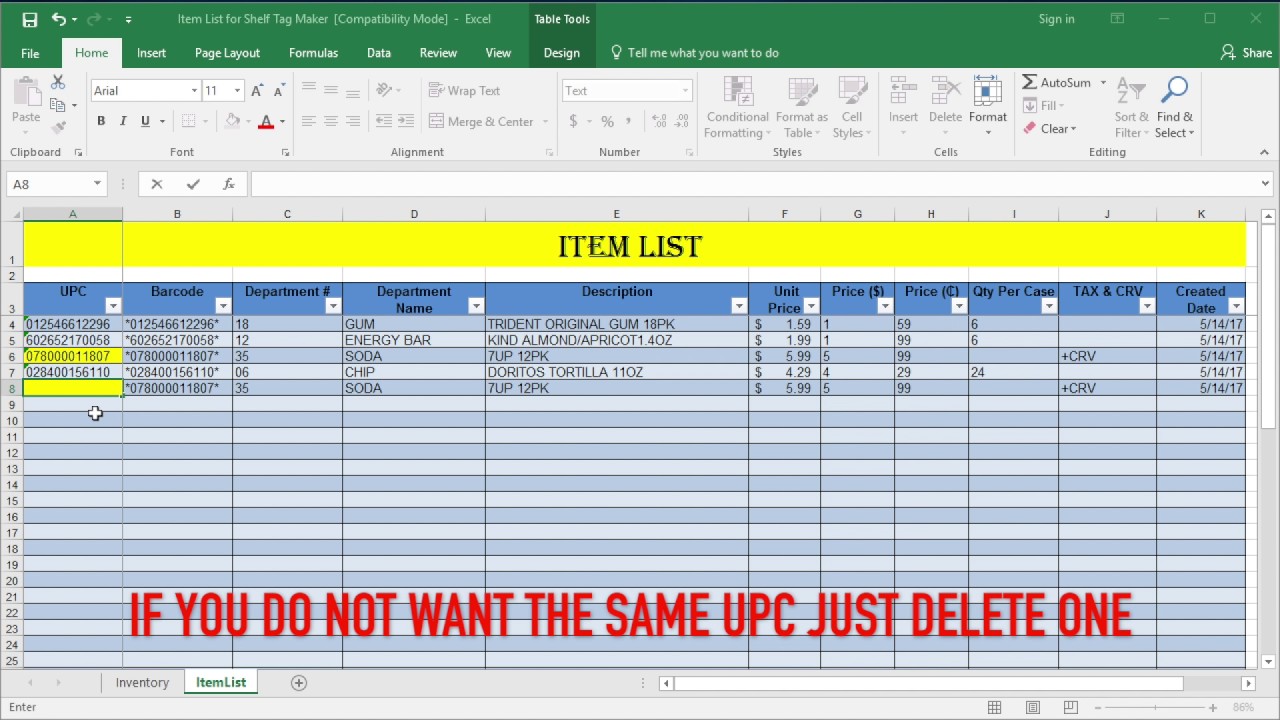
Task: Click the formula bar input field
Action: click(755, 184)
